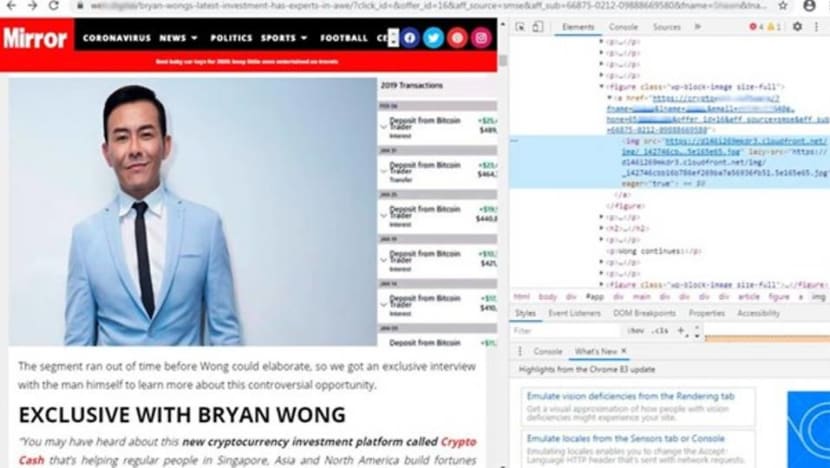Reload the page with the refresh icon

point(53,6)
